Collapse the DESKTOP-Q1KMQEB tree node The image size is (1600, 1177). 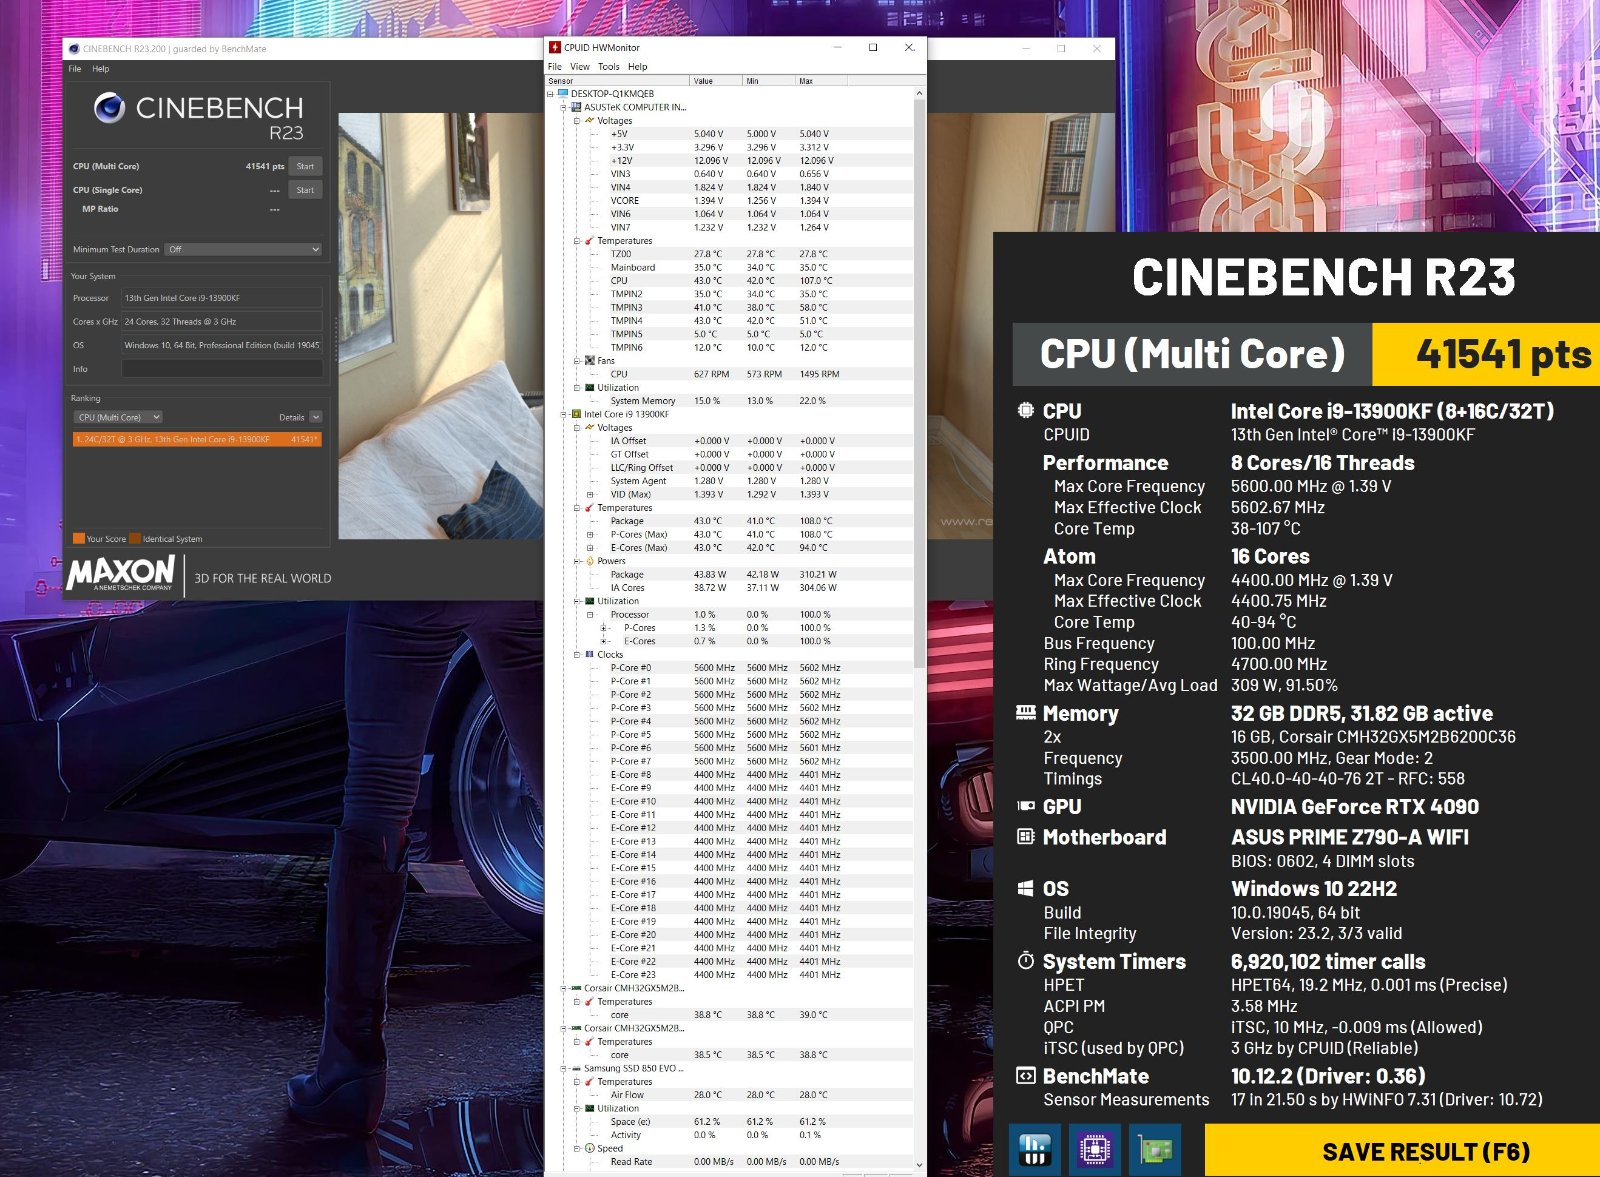point(550,94)
